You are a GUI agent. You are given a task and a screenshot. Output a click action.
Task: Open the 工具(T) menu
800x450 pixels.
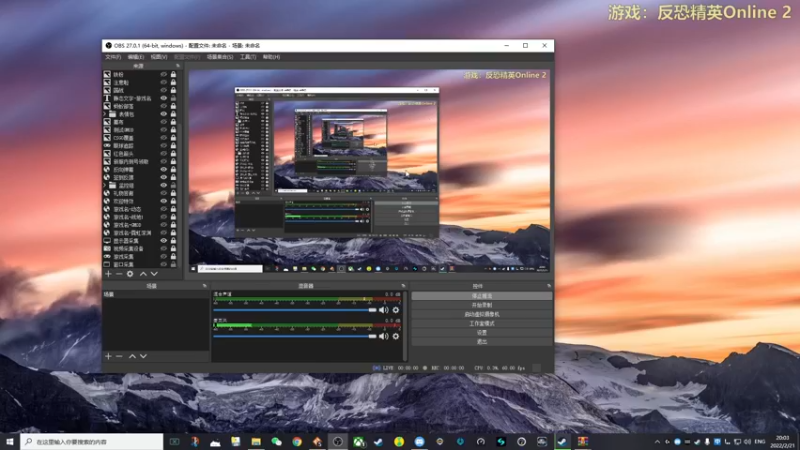coord(248,57)
